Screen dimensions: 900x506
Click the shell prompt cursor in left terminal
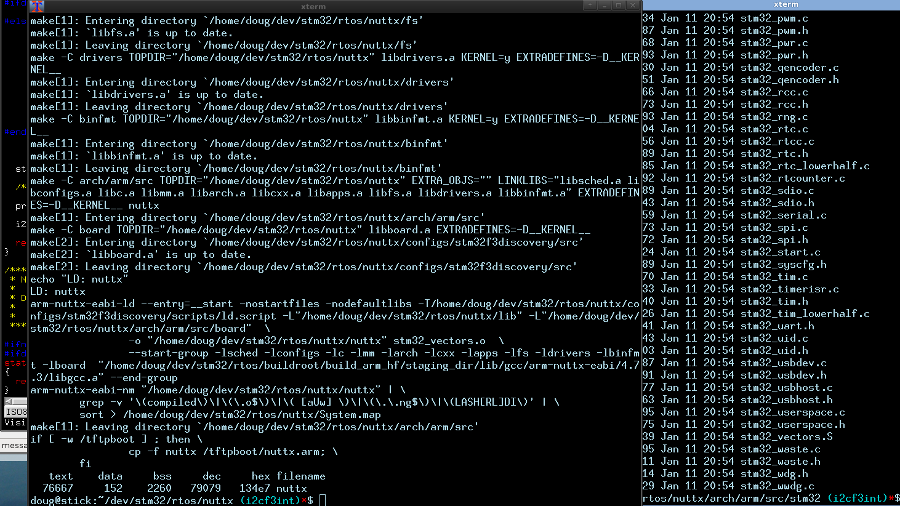[x=323, y=500]
